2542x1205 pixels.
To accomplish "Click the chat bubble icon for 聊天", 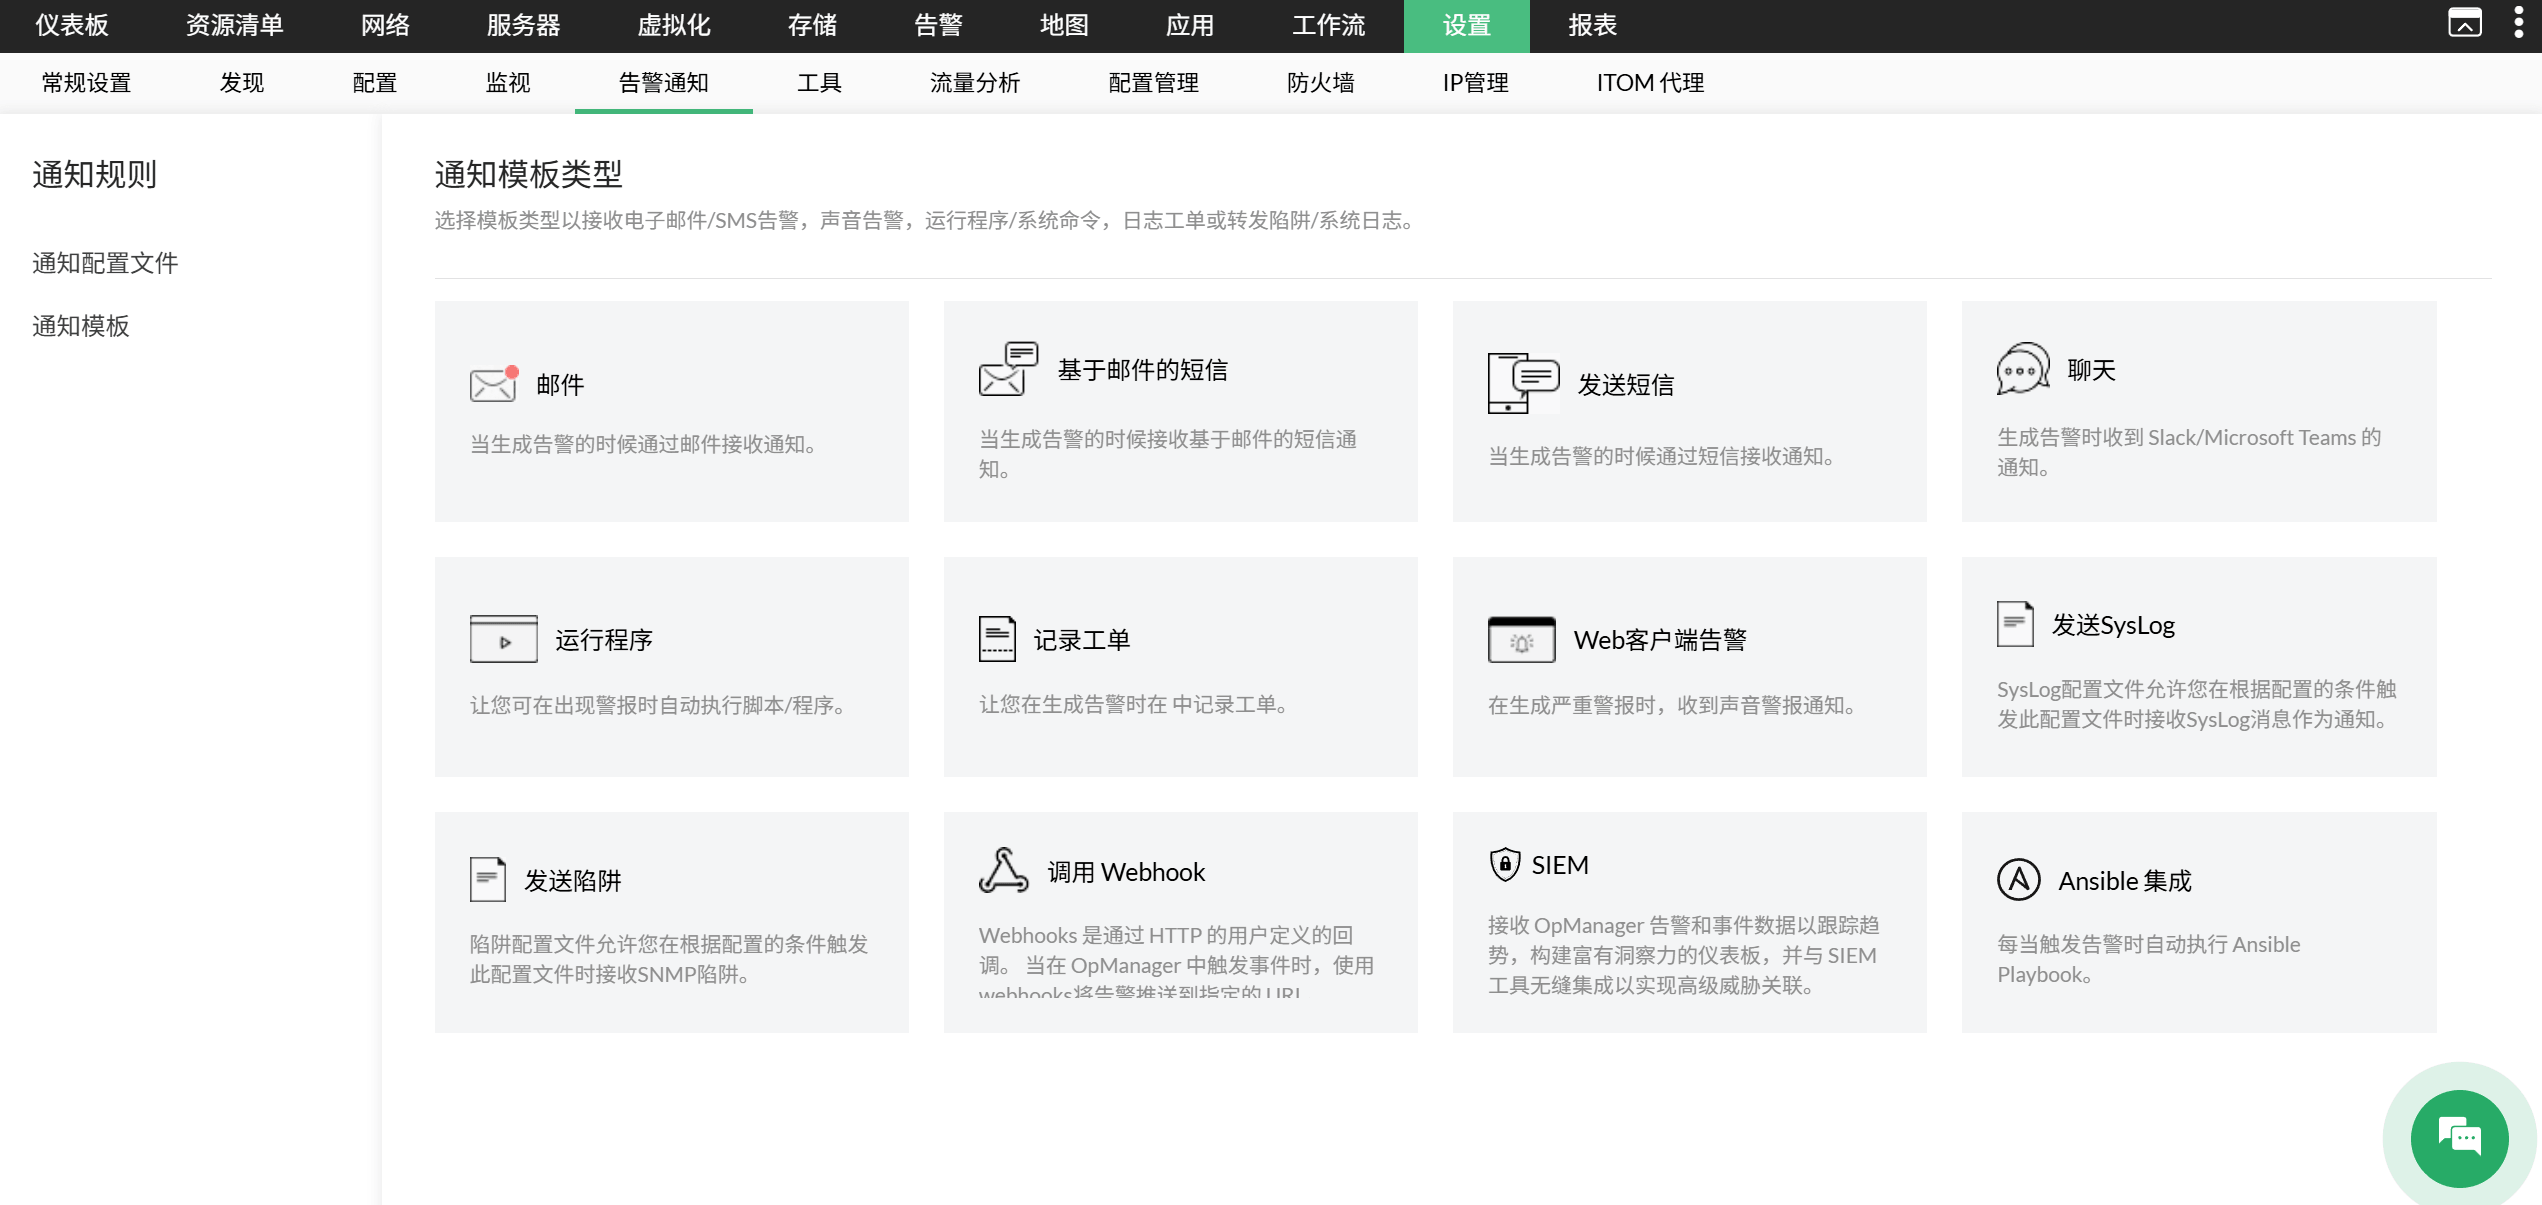I will coord(2023,369).
